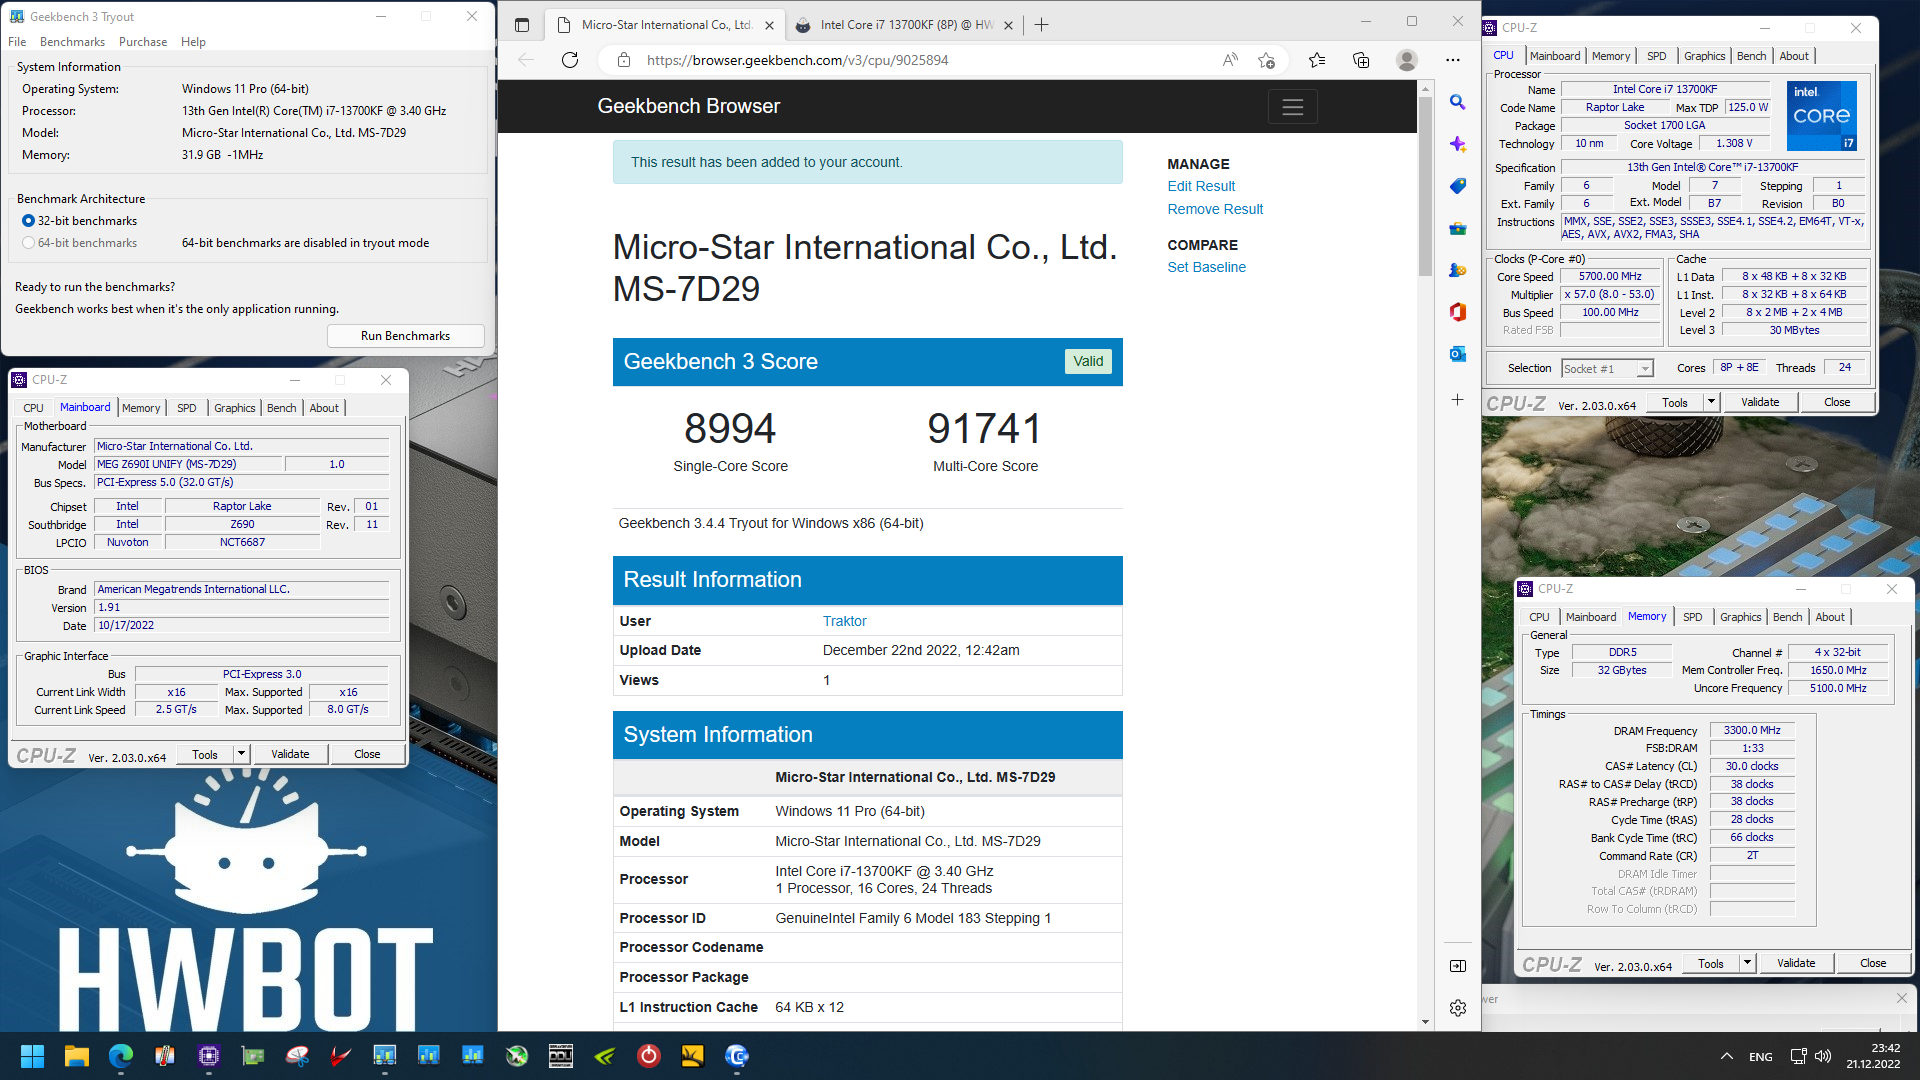The width and height of the screenshot is (1920, 1080).
Task: Reload the Geekbench page
Action: 570,60
